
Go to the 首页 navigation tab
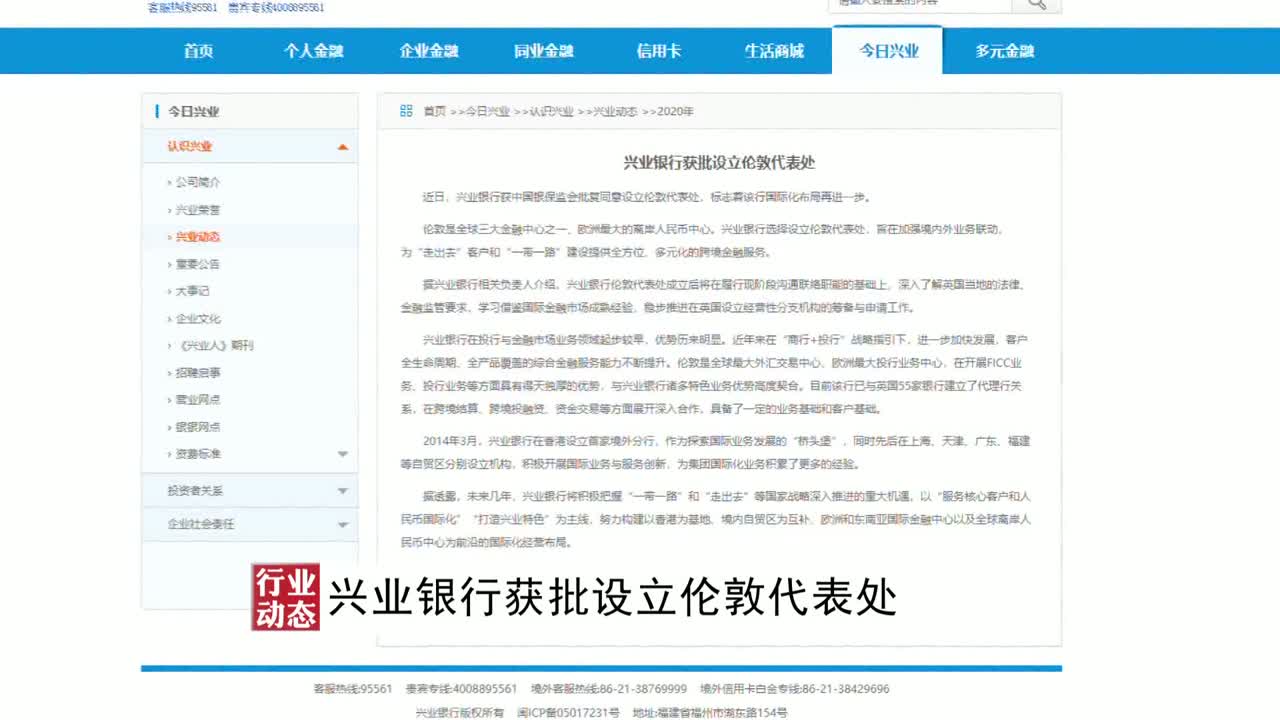pyautogui.click(x=198, y=51)
